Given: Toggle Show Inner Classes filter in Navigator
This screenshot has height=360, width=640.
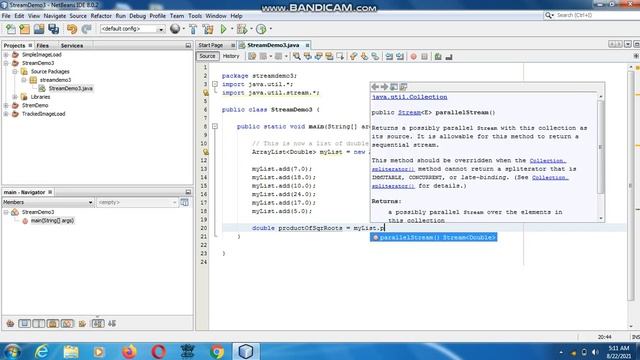Looking at the screenshot, I should point(67,324).
